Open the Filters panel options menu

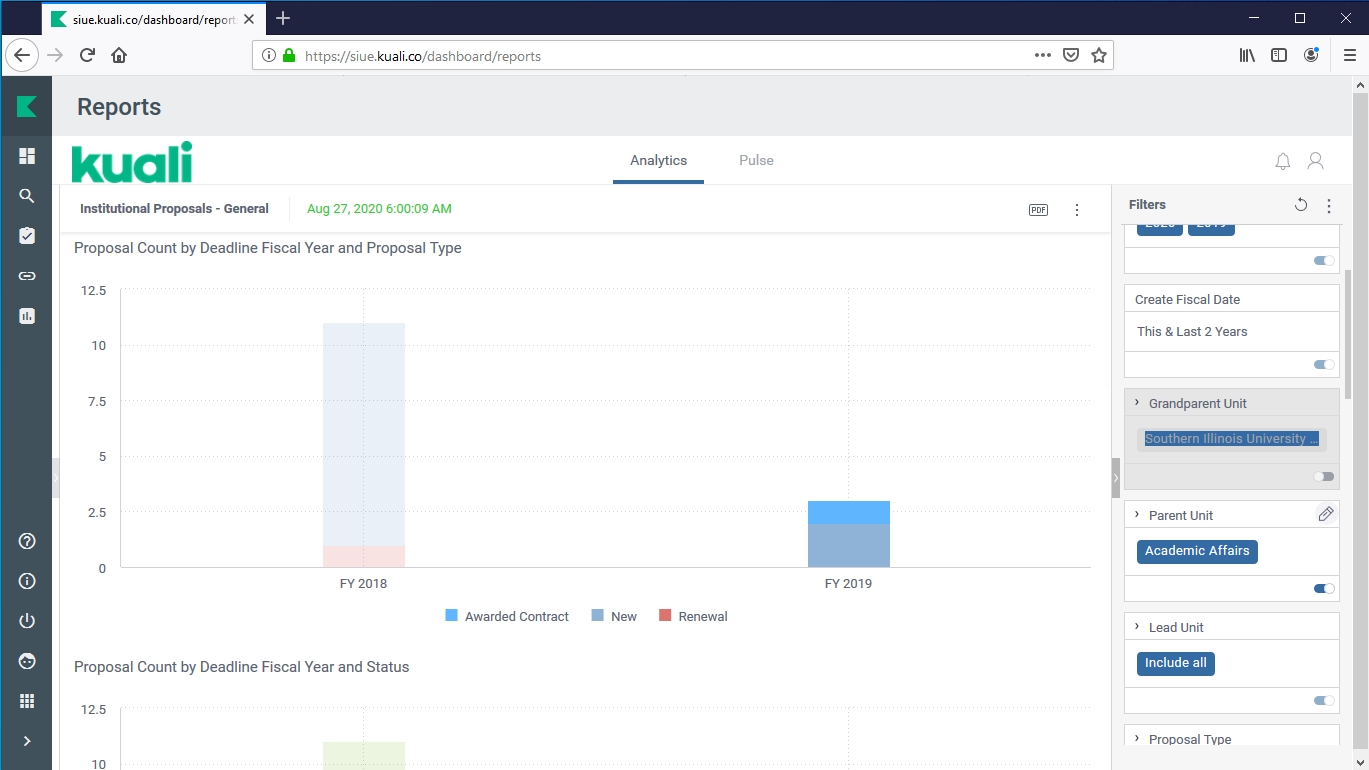point(1328,206)
